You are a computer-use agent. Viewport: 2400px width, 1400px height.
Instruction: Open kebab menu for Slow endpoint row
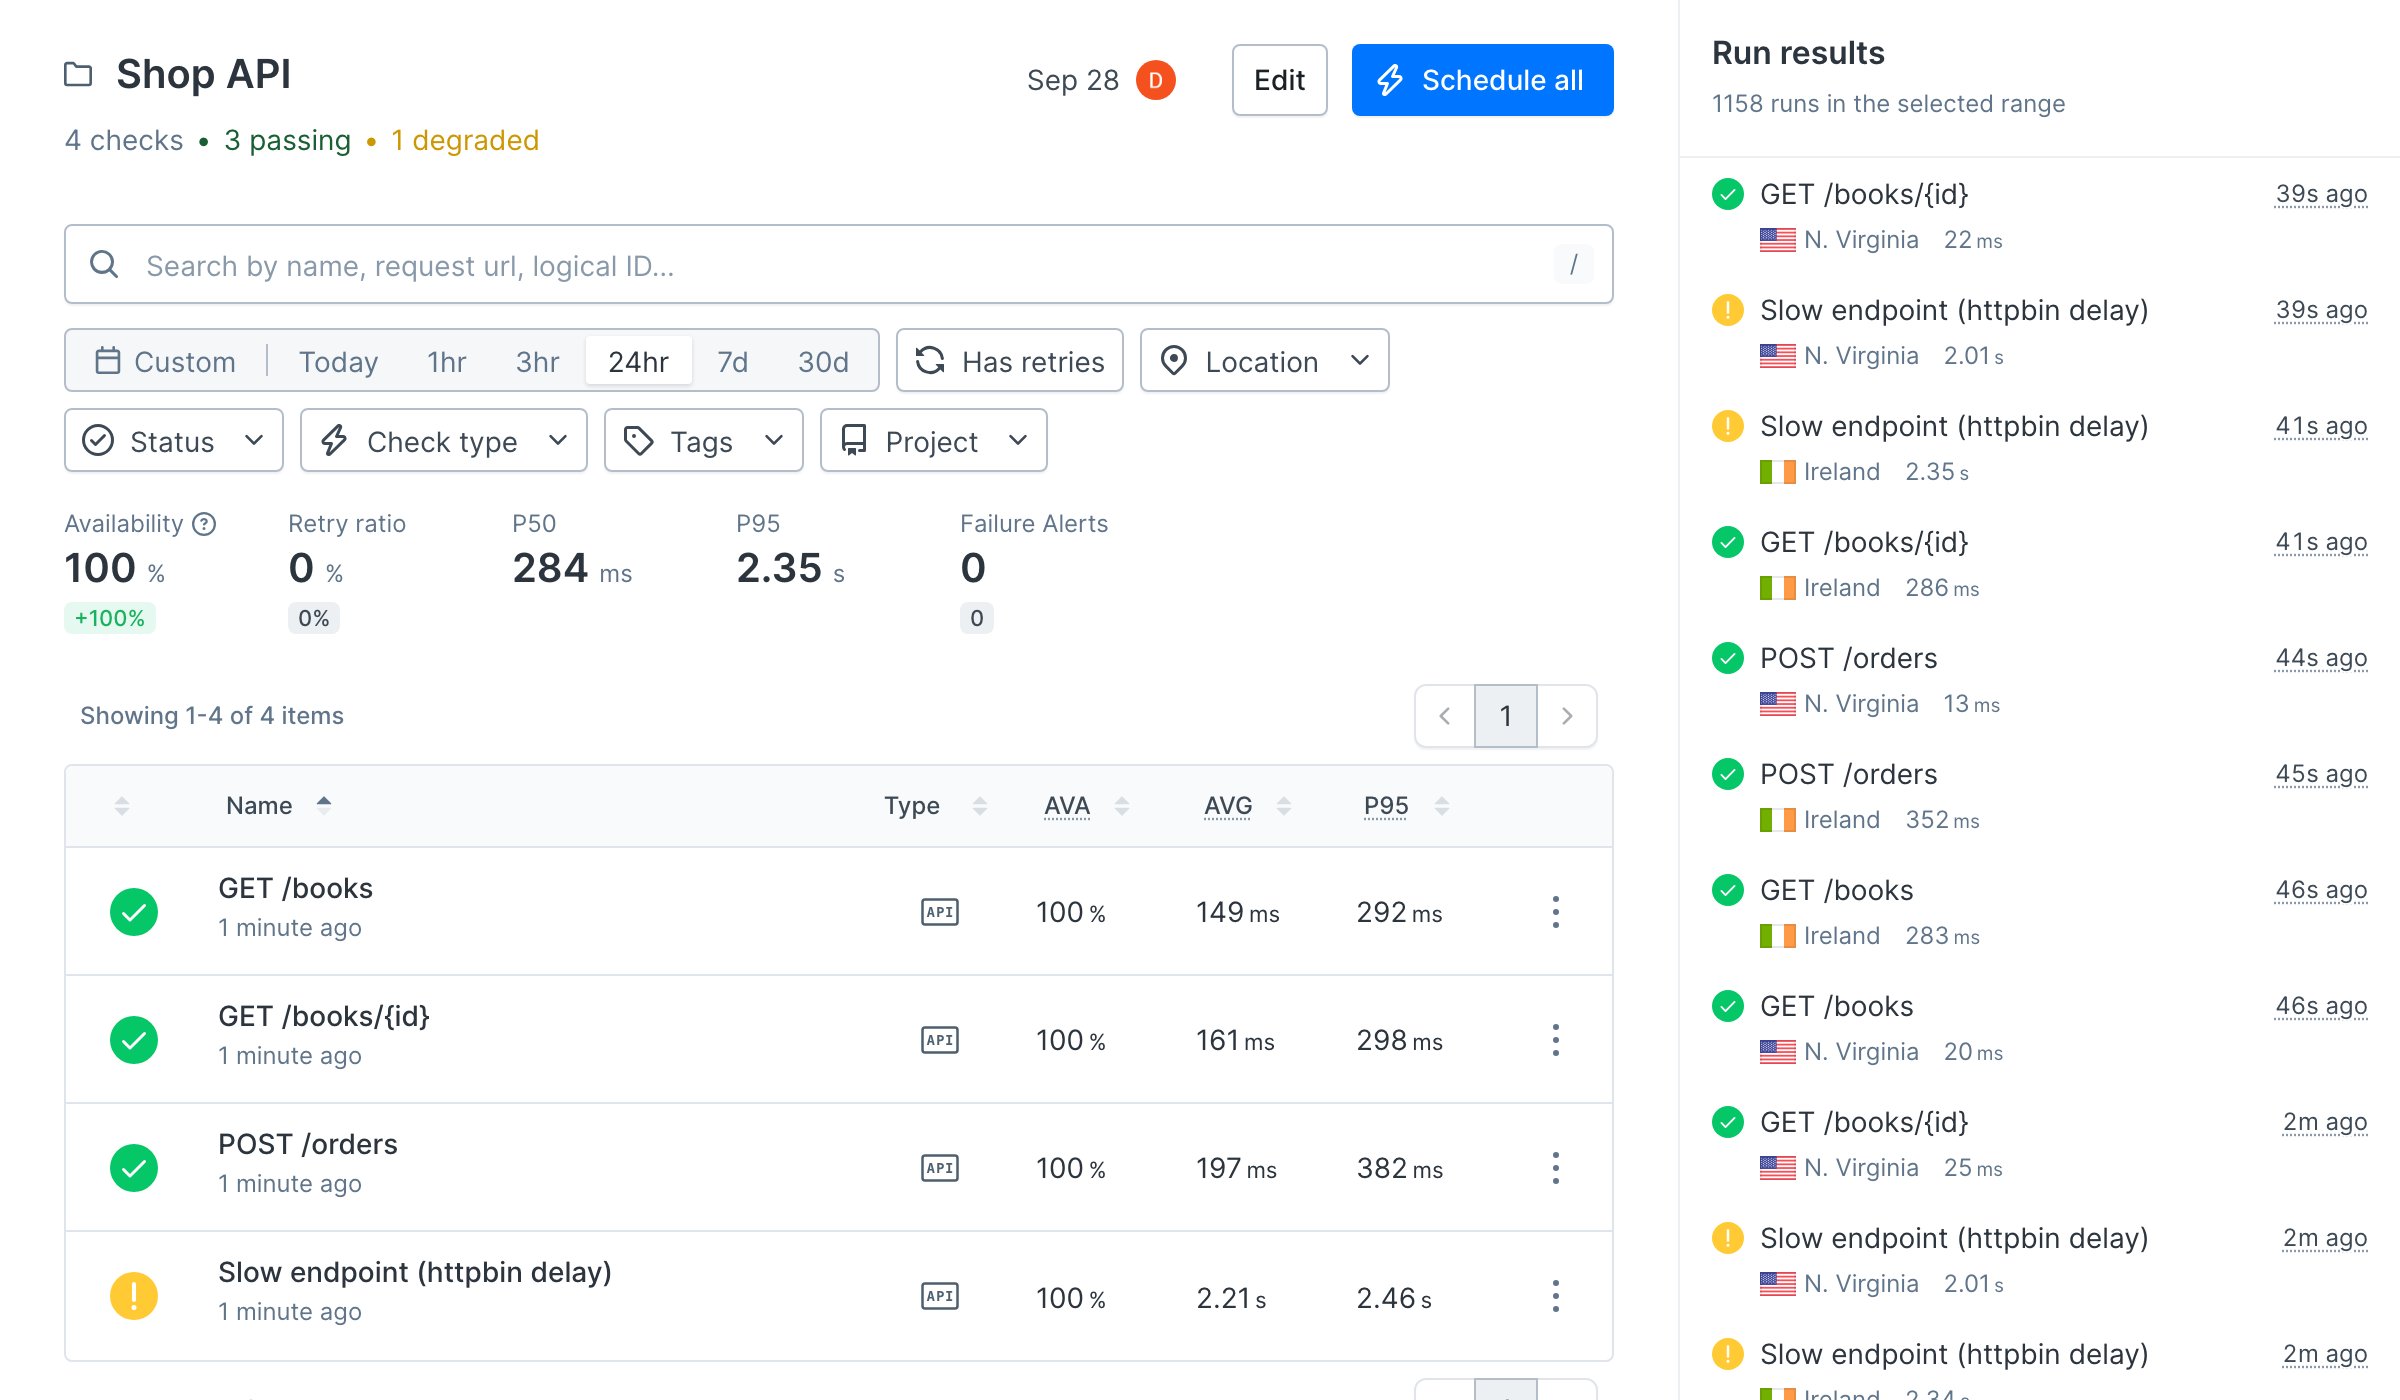coord(1555,1296)
